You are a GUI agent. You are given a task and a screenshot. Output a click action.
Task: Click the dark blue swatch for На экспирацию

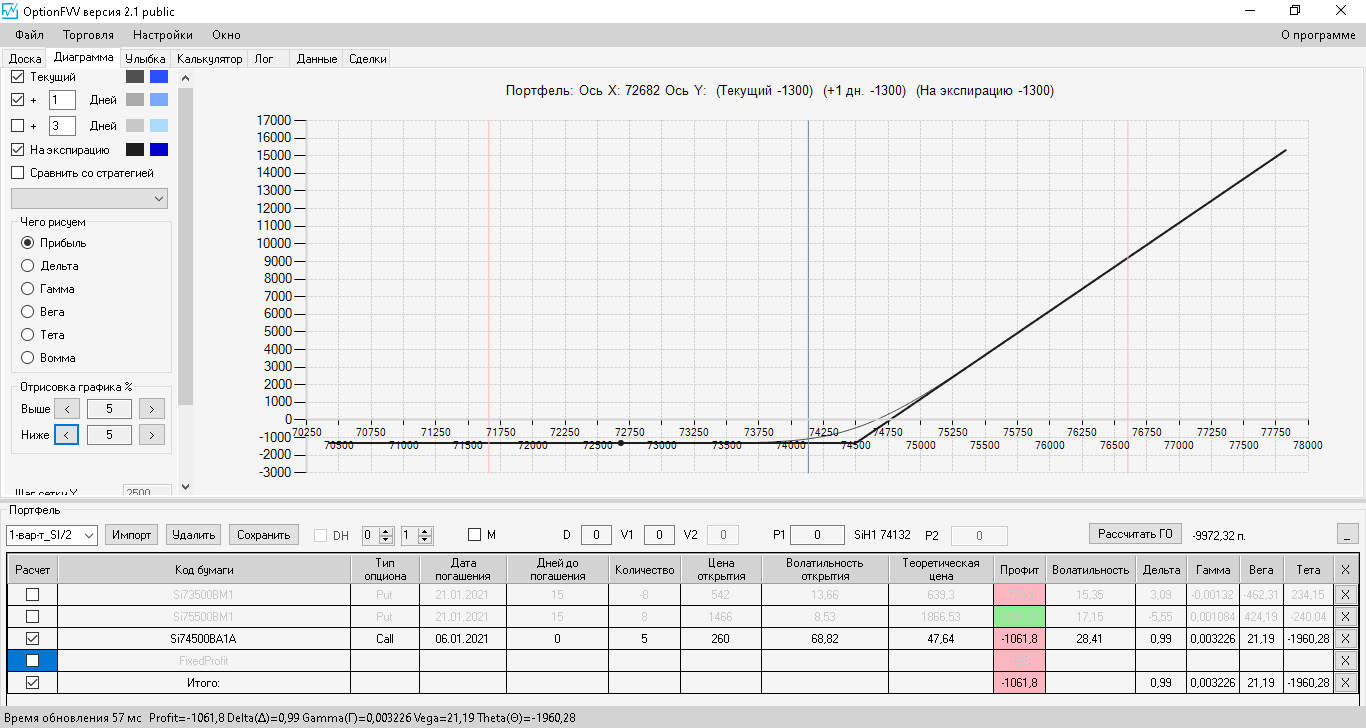[159, 150]
